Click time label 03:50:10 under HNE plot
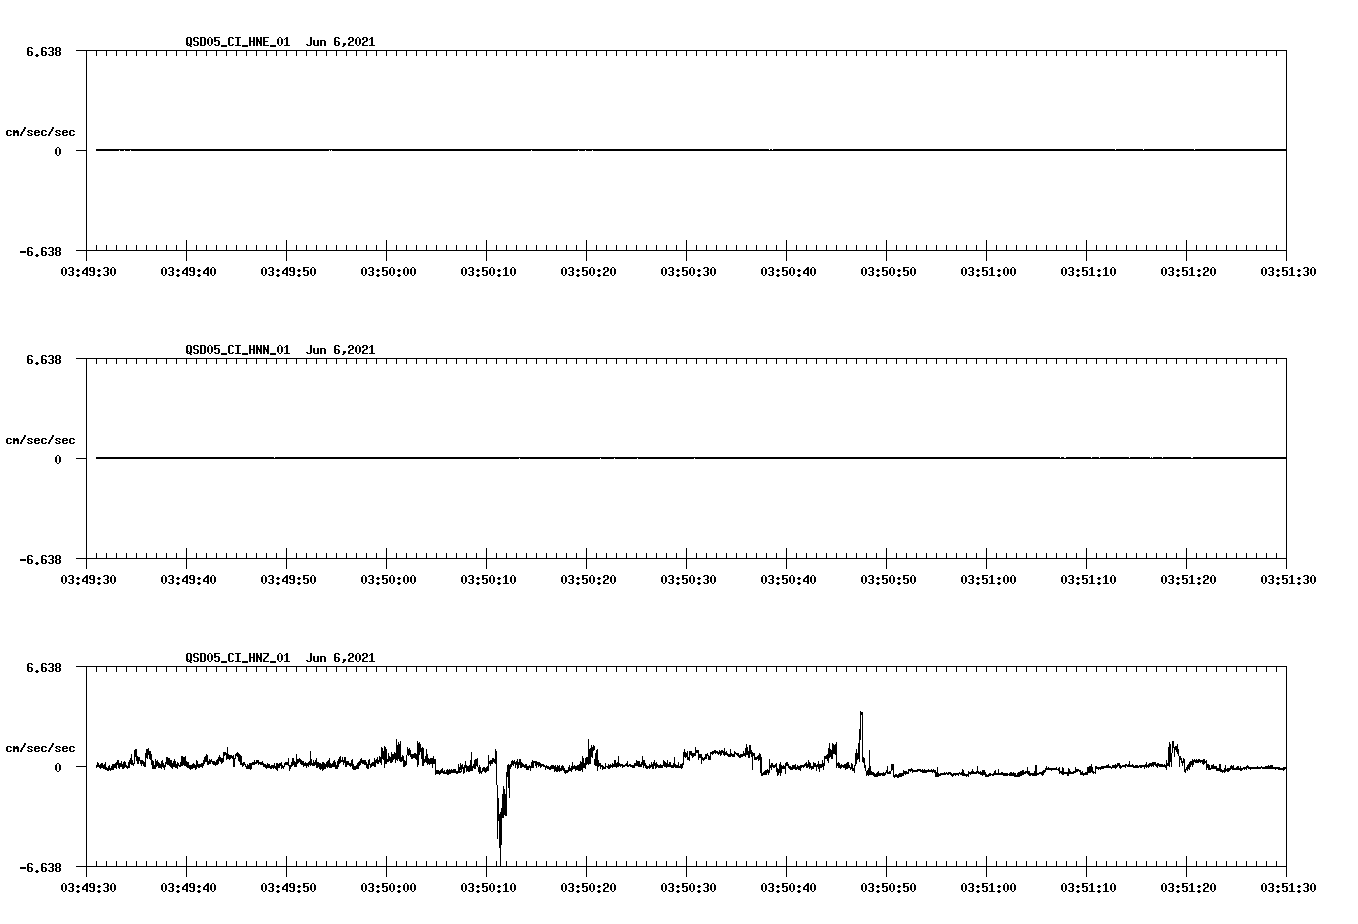Viewport: 1358px width, 924px height. point(488,272)
